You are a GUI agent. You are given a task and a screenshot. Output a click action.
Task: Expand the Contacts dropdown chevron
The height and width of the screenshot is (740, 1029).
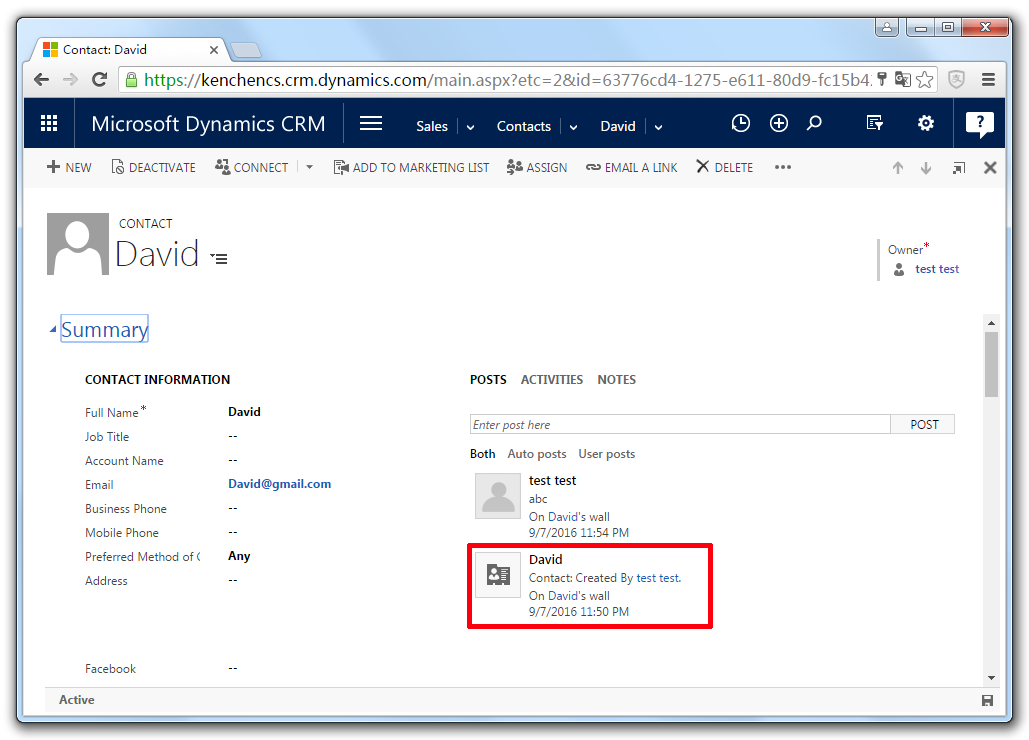[x=573, y=127]
